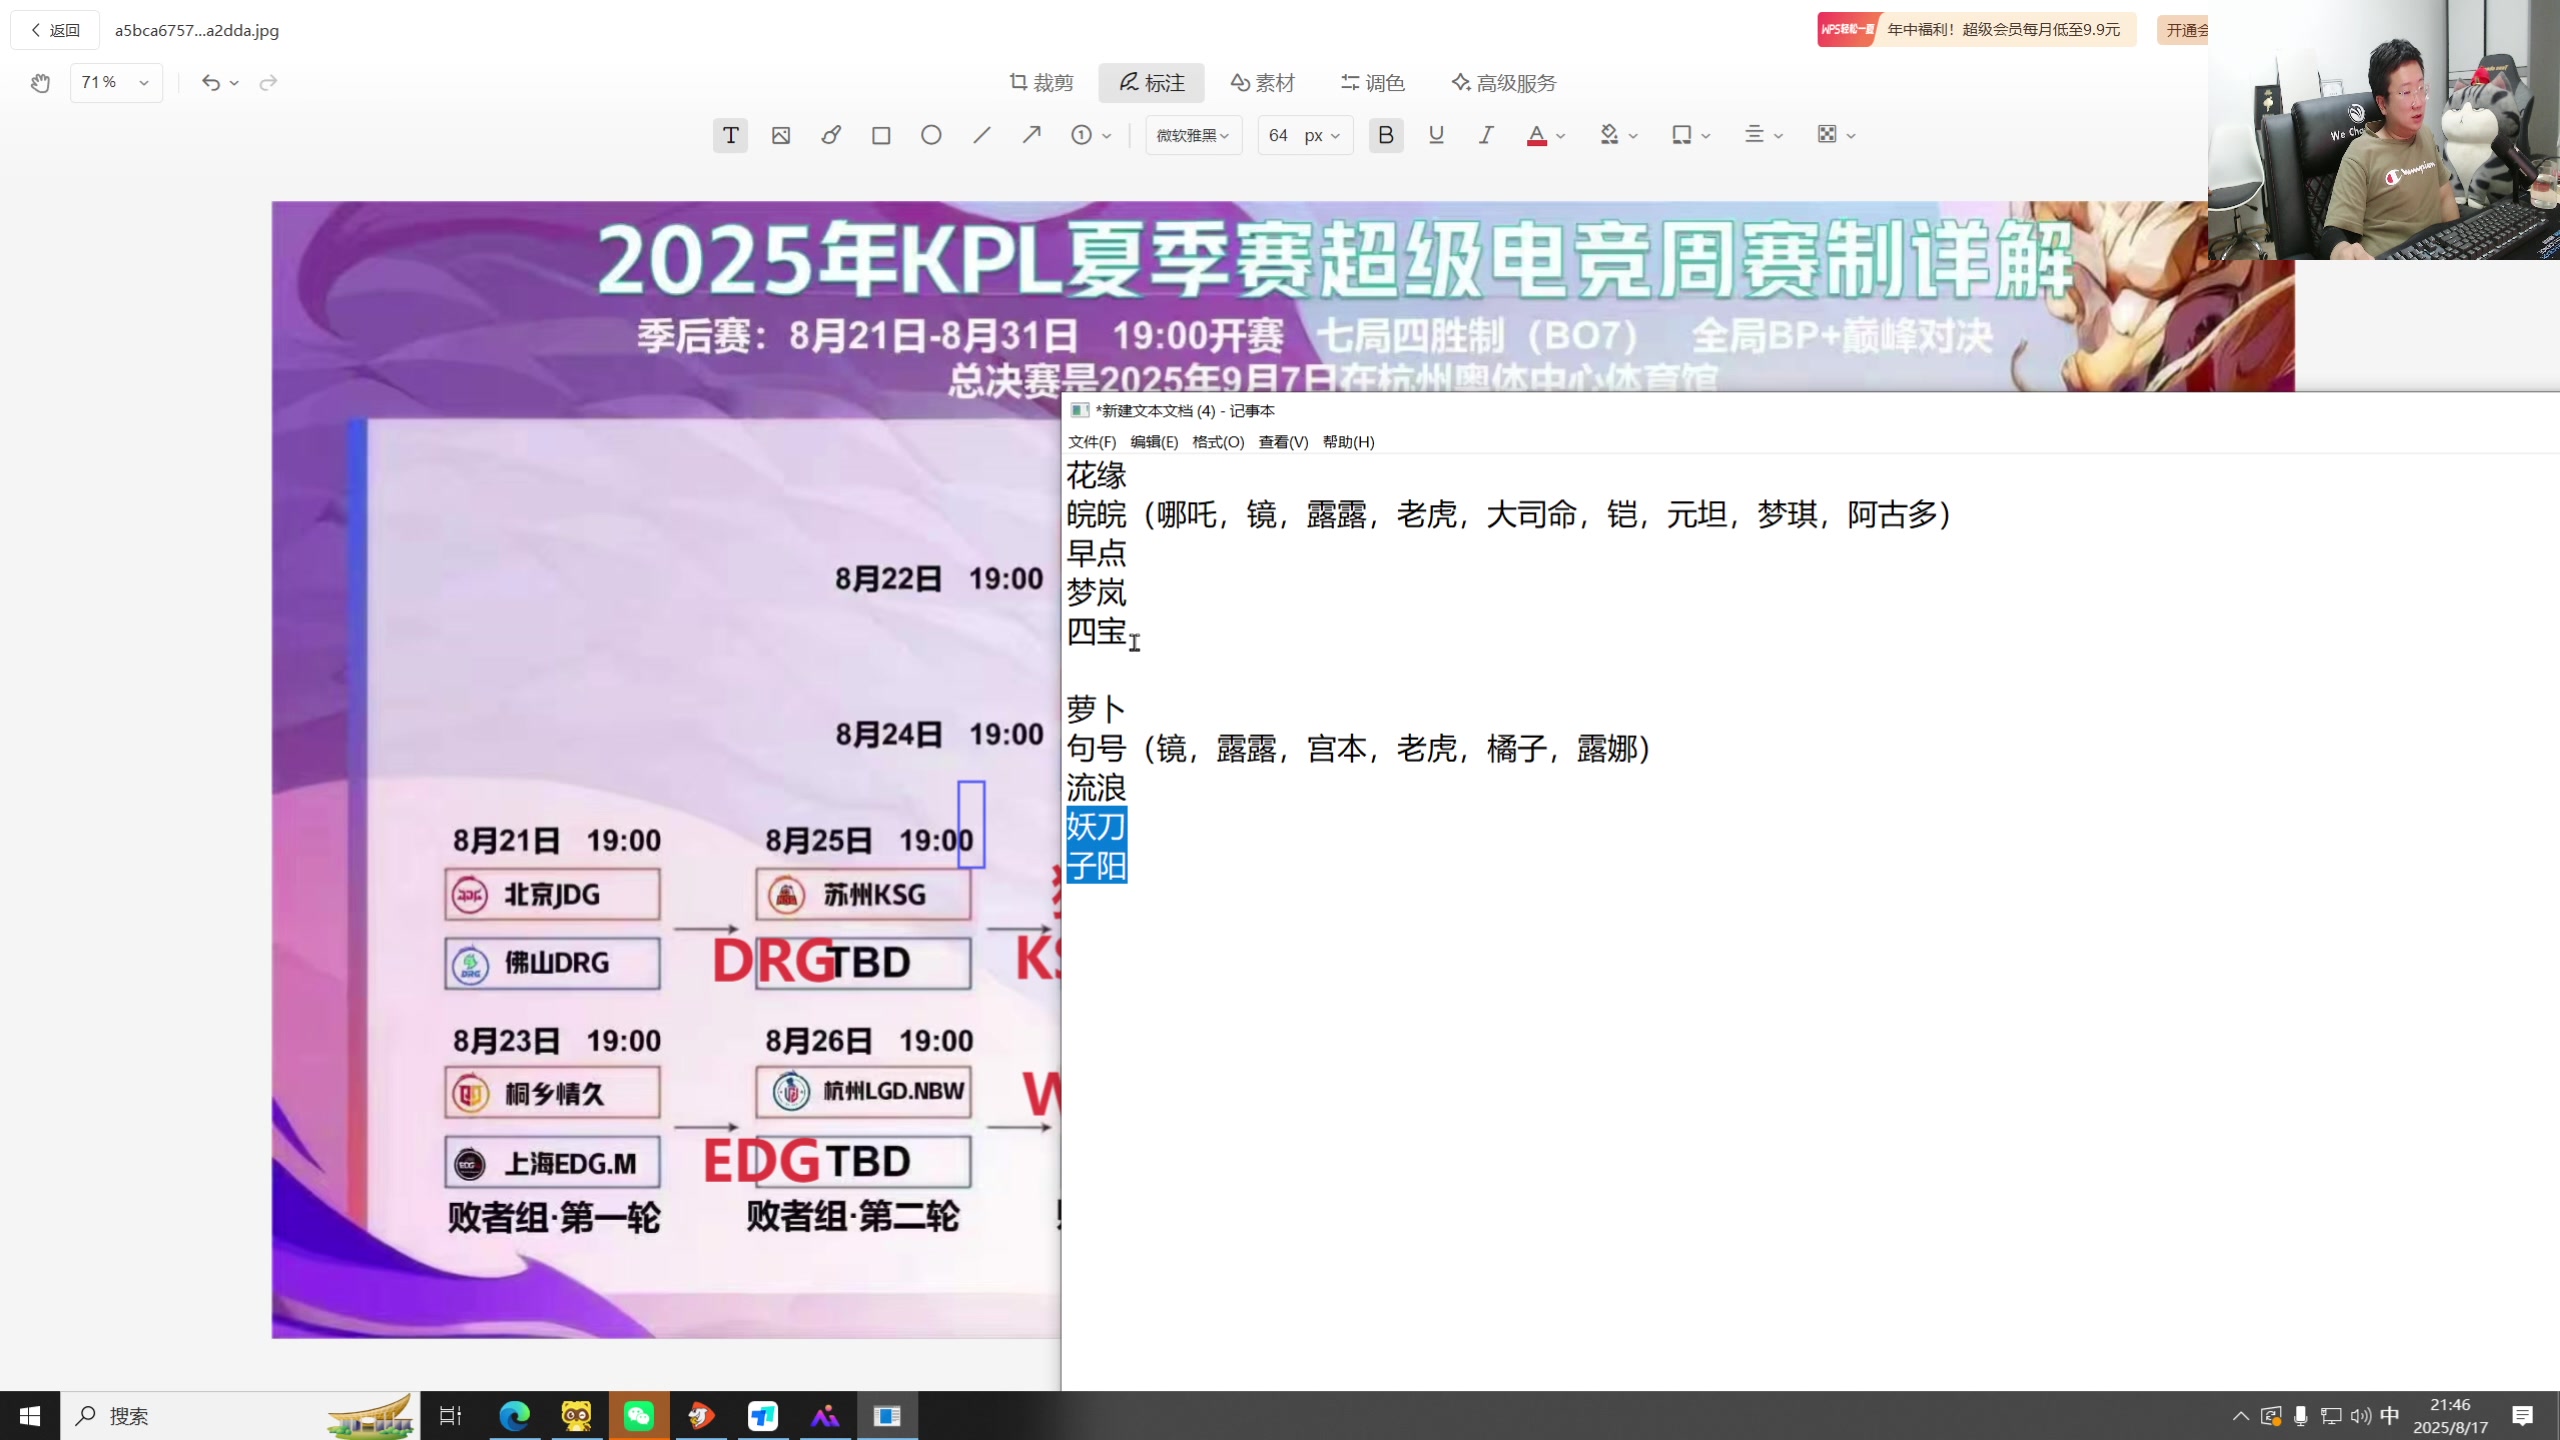The height and width of the screenshot is (1440, 2560).
Task: Switch to the 高级服务 tab
Action: point(1504,83)
